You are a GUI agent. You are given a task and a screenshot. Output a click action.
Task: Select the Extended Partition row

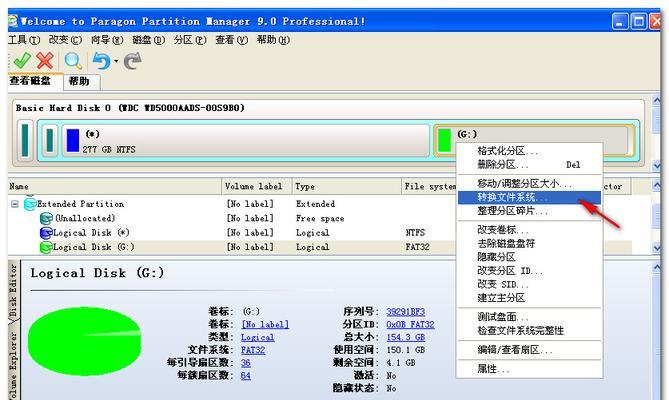tap(233, 204)
